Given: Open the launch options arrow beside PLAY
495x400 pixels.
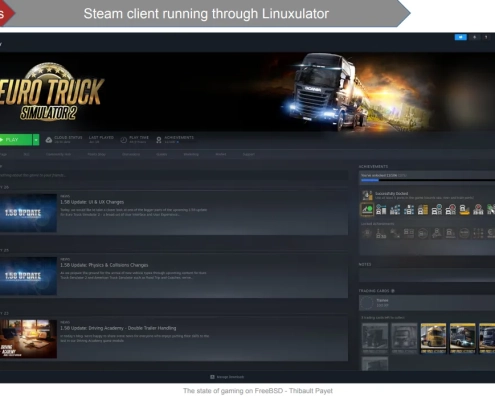Looking at the screenshot, I should tap(36, 140).
